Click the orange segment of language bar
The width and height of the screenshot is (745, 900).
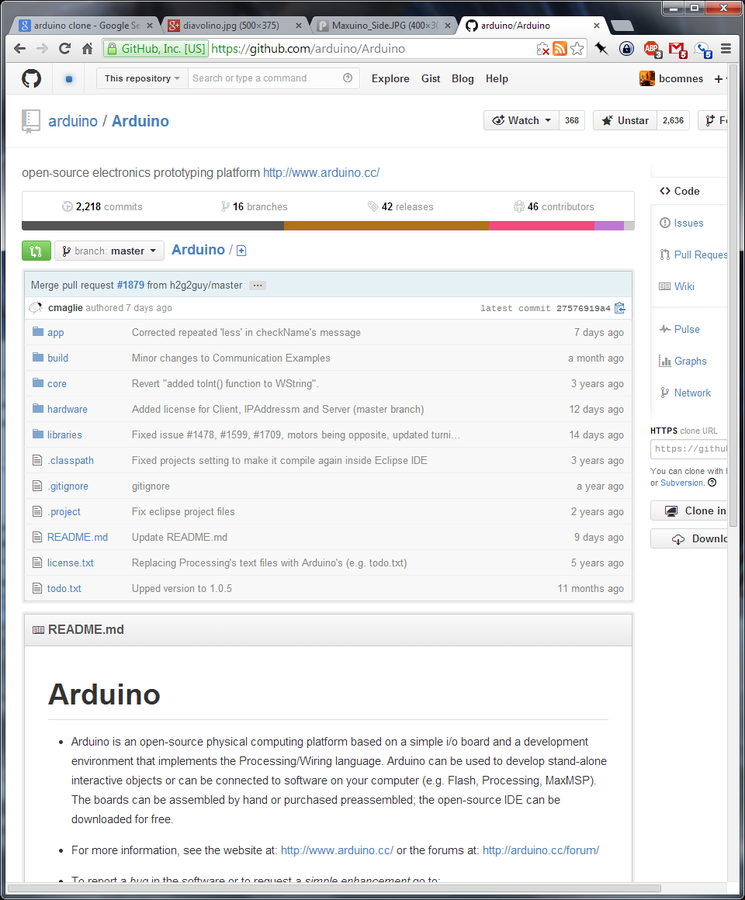click(386, 226)
